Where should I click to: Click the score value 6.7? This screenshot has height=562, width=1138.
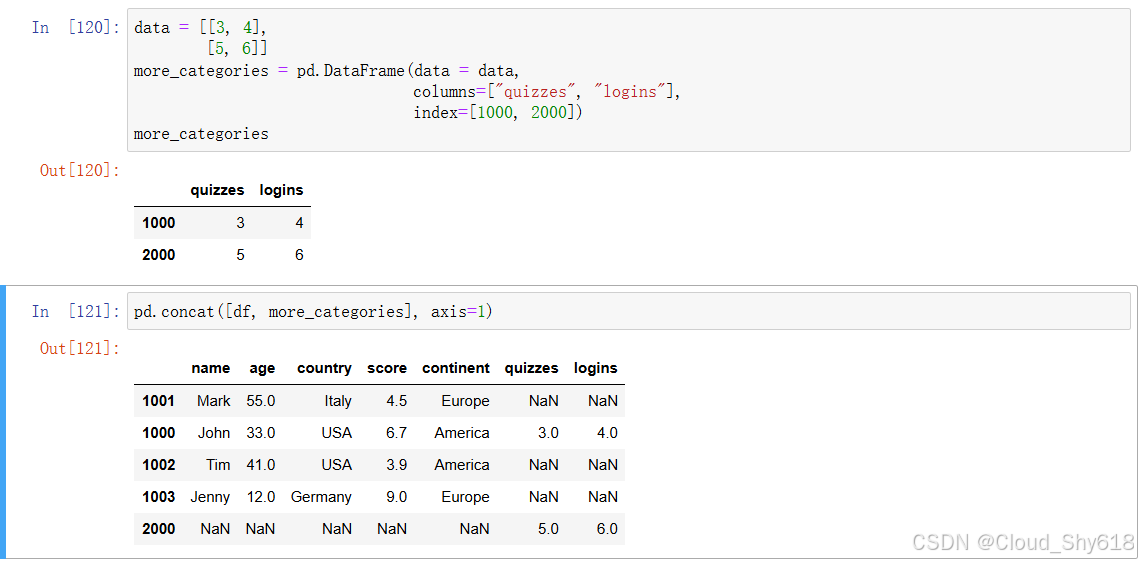click(x=397, y=433)
